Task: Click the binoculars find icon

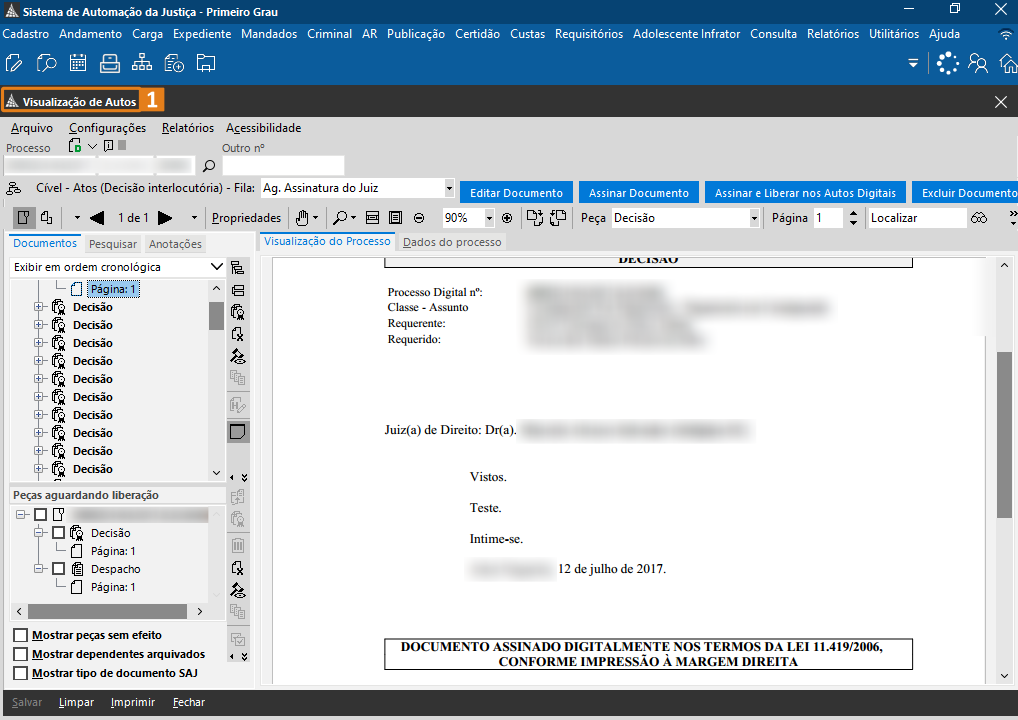Action: (x=979, y=218)
